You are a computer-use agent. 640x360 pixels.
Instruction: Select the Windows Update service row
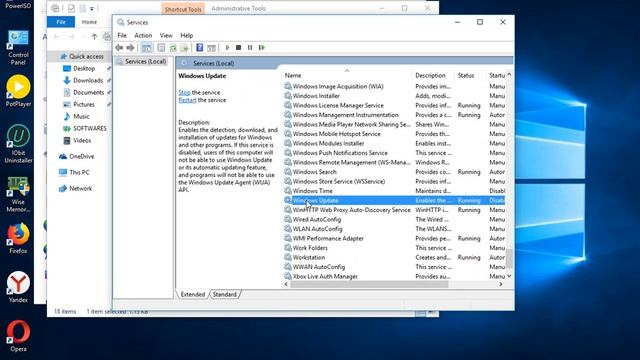click(x=394, y=200)
